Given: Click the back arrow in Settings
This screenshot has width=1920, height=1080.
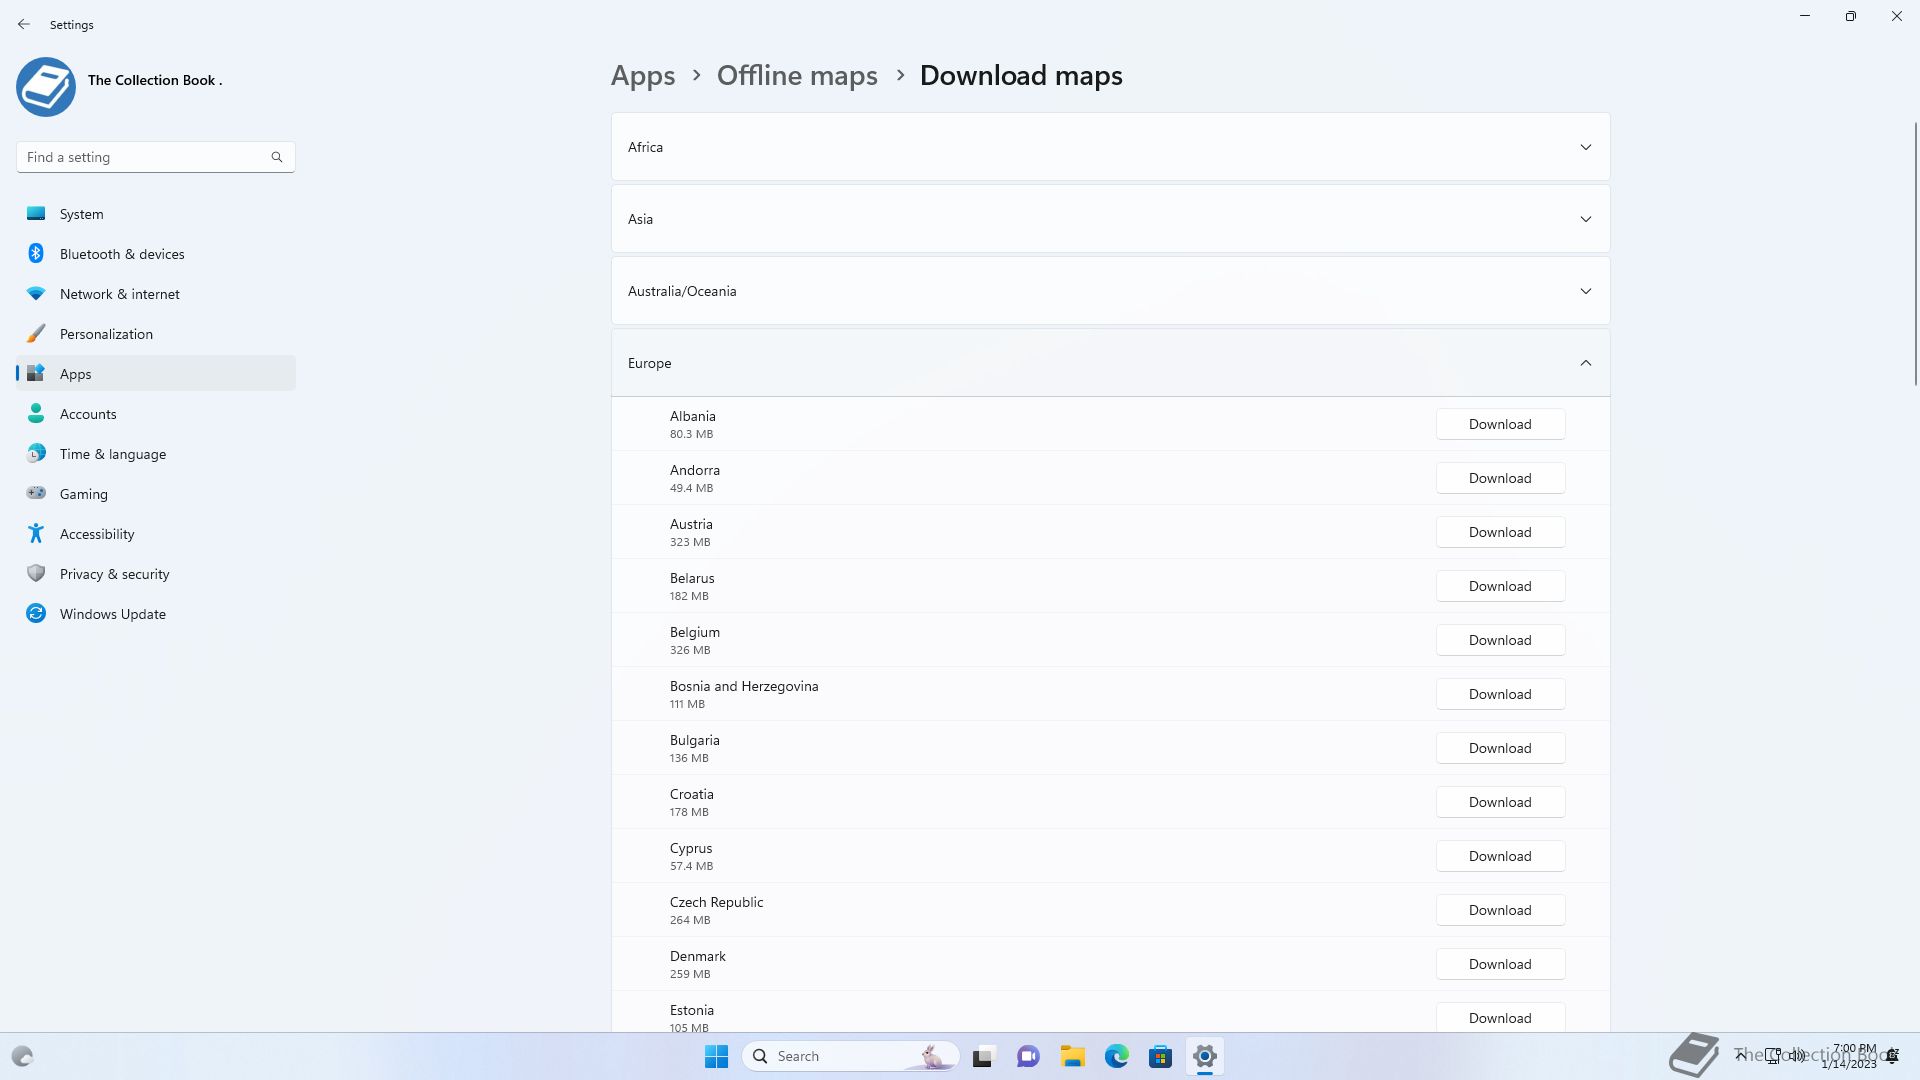Looking at the screenshot, I should [24, 24].
